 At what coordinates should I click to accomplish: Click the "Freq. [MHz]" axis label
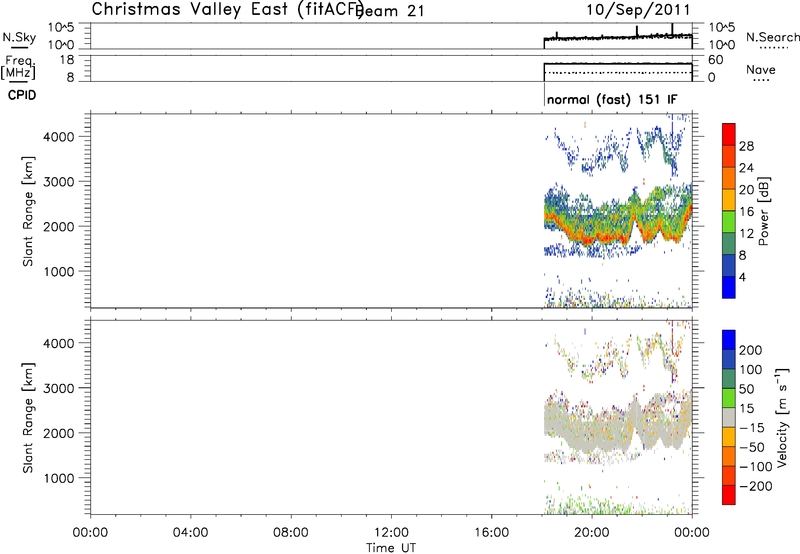click(18, 68)
